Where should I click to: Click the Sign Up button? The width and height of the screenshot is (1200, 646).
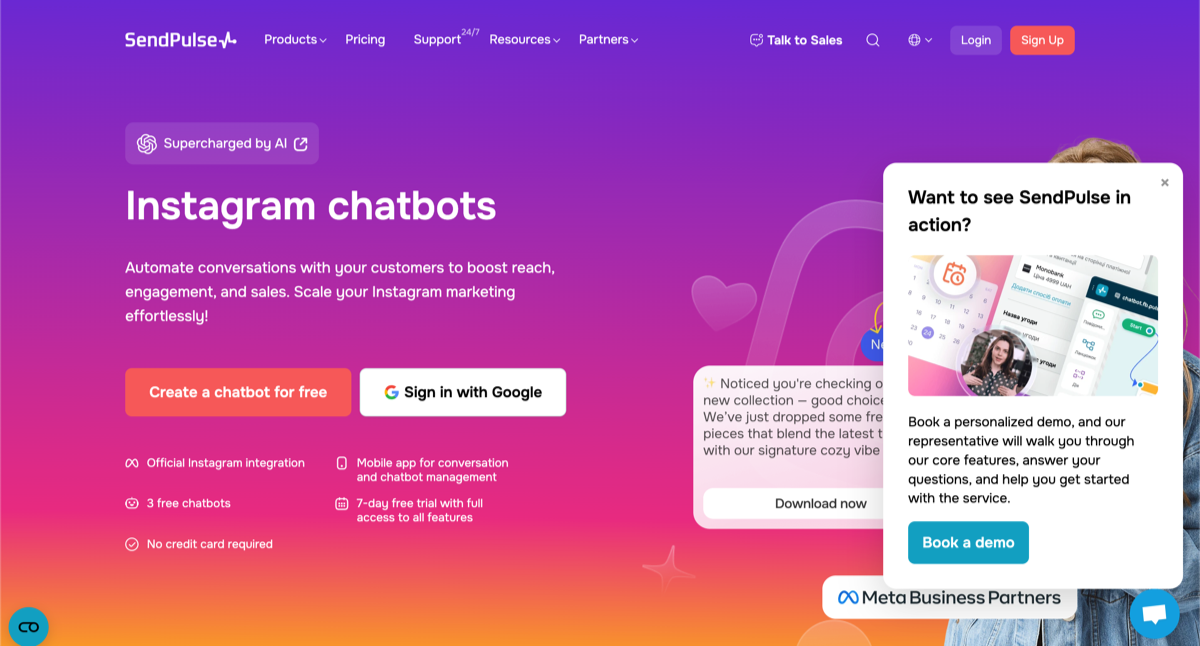(x=1042, y=40)
